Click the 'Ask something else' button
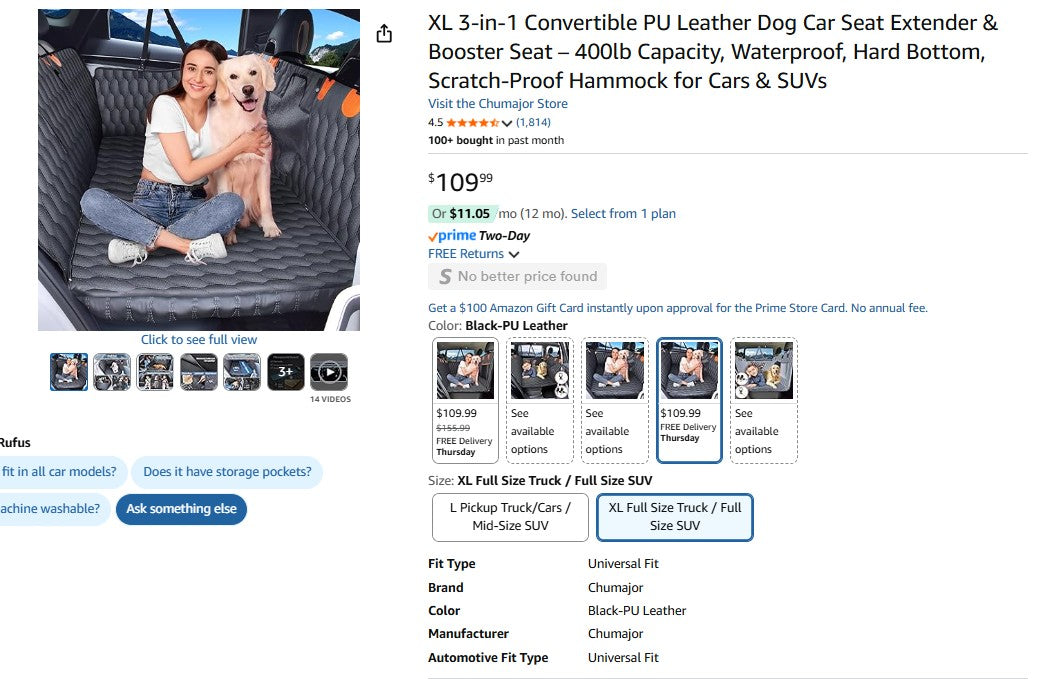 [x=181, y=509]
